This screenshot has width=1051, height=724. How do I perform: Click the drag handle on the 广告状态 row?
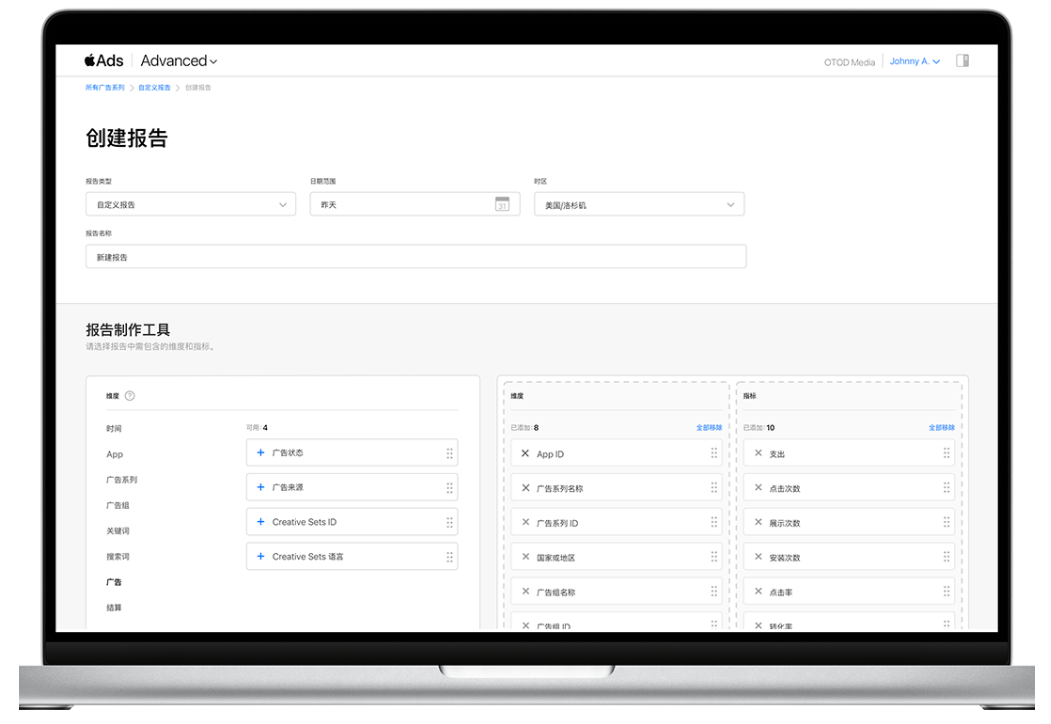click(x=450, y=453)
